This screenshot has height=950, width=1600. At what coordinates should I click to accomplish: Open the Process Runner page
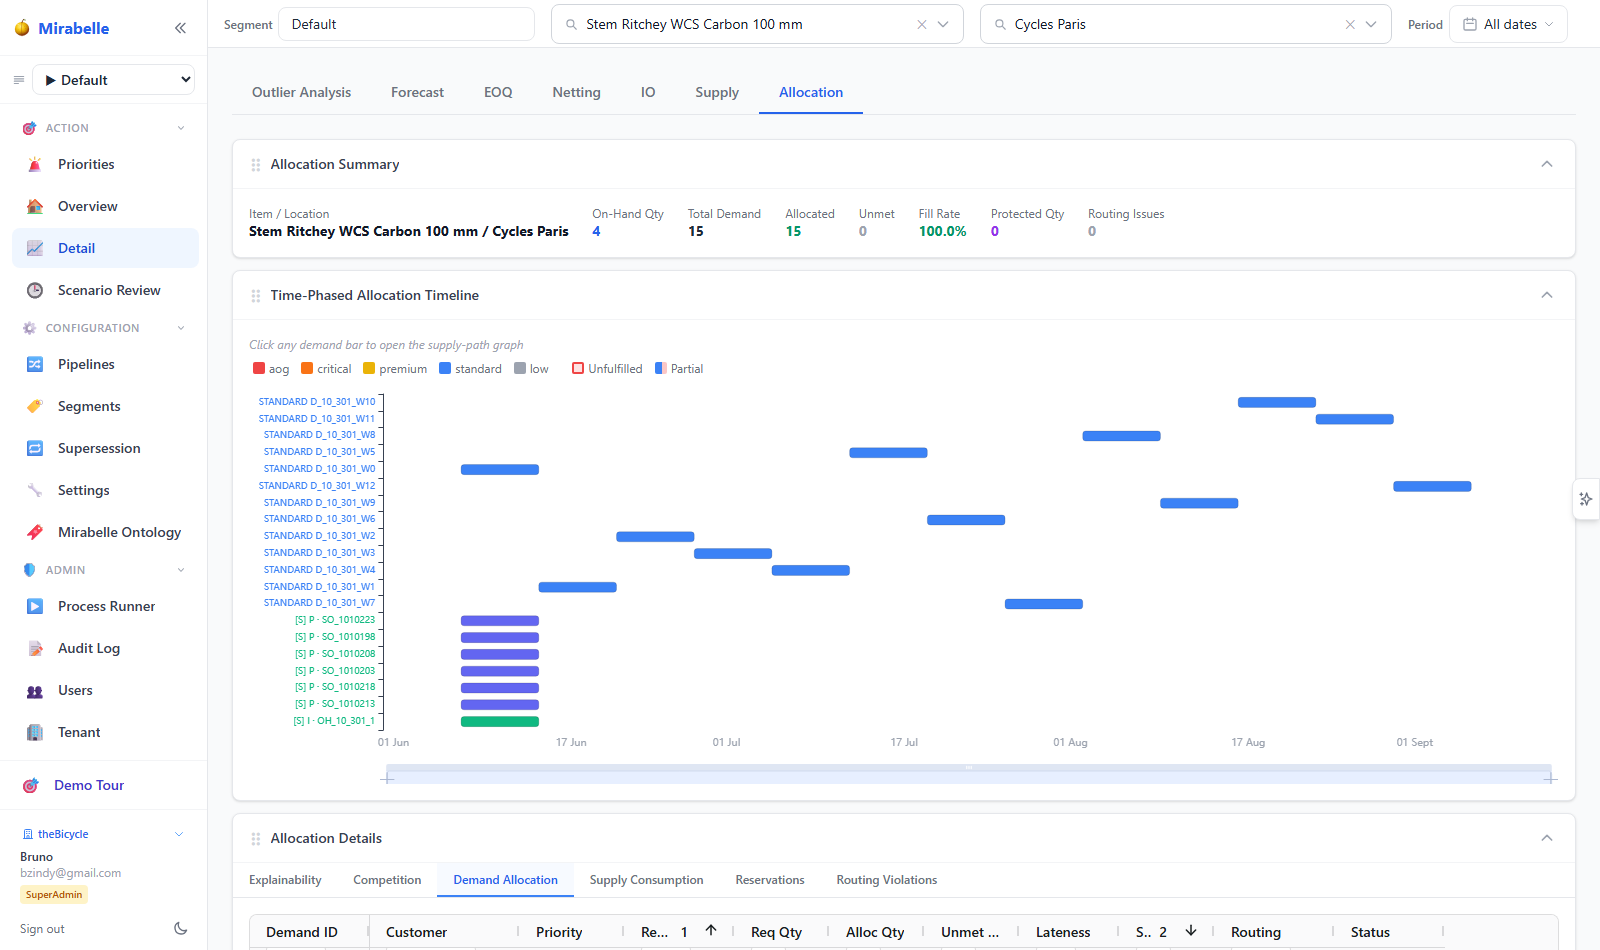click(x=105, y=606)
